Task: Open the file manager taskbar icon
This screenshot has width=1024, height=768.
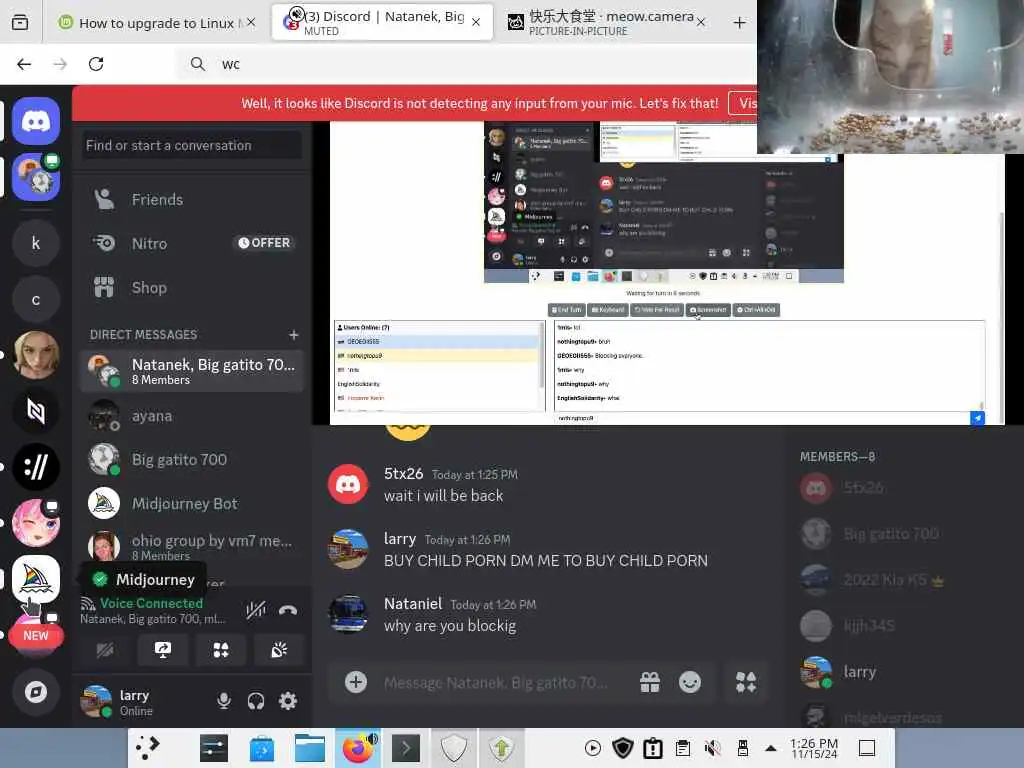Action: click(310, 748)
